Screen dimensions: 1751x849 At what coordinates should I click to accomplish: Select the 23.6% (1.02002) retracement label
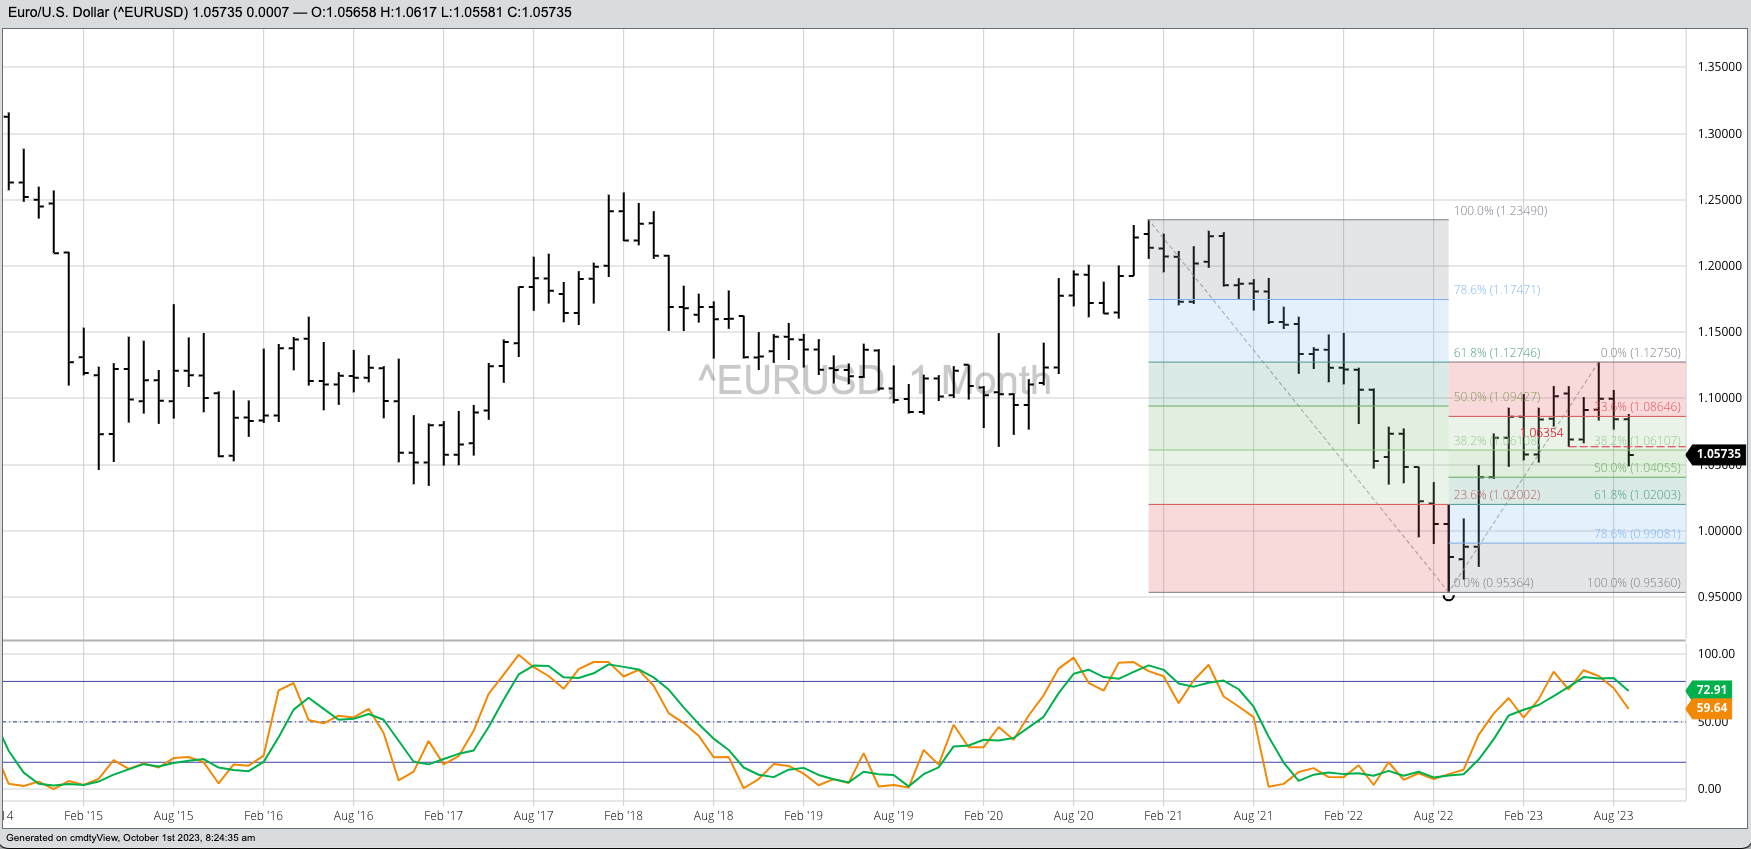click(1496, 495)
